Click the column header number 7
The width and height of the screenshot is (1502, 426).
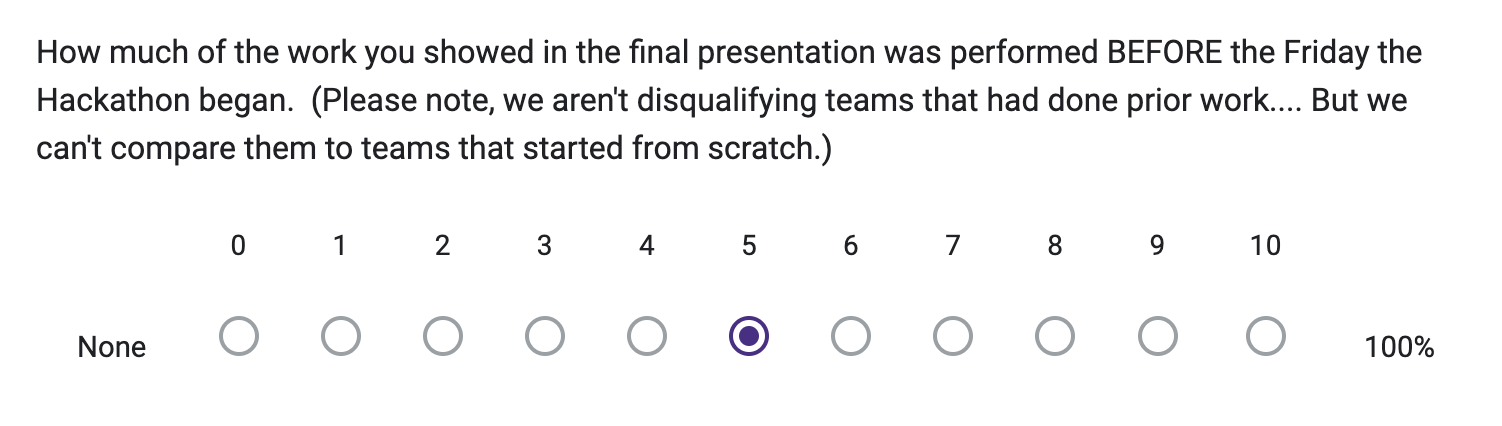point(953,246)
